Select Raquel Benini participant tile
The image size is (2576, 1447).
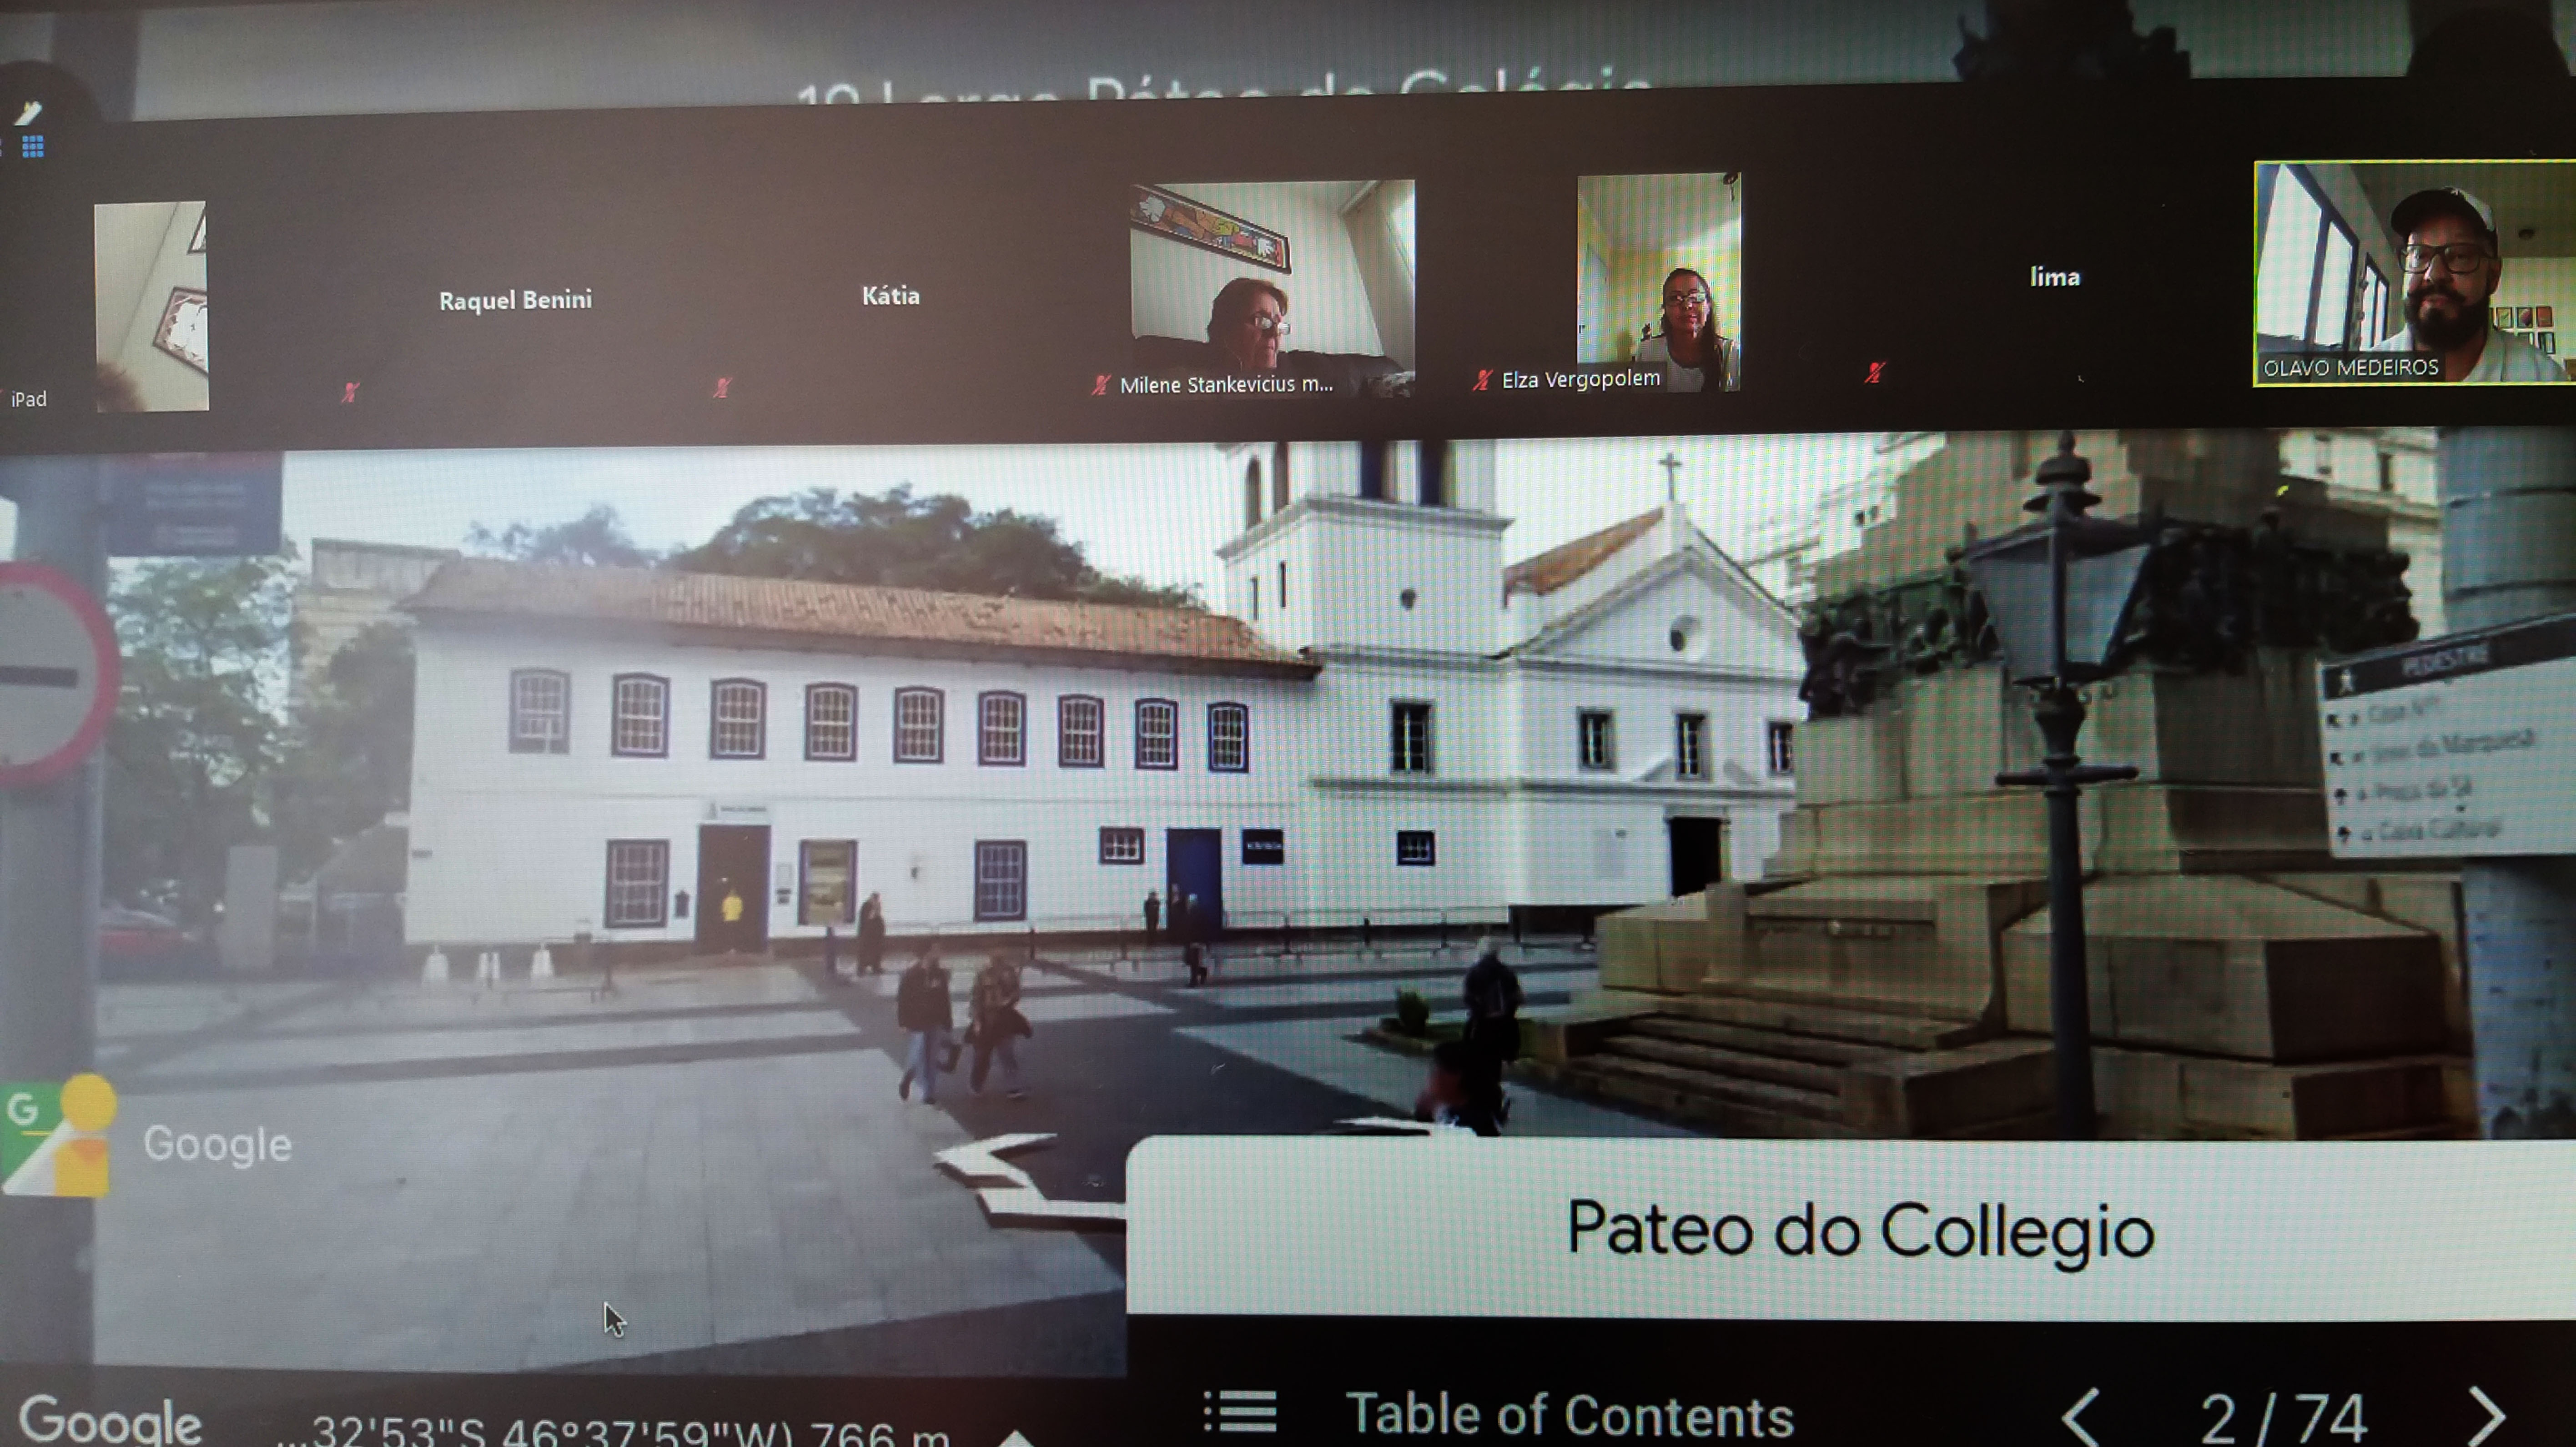coord(515,300)
